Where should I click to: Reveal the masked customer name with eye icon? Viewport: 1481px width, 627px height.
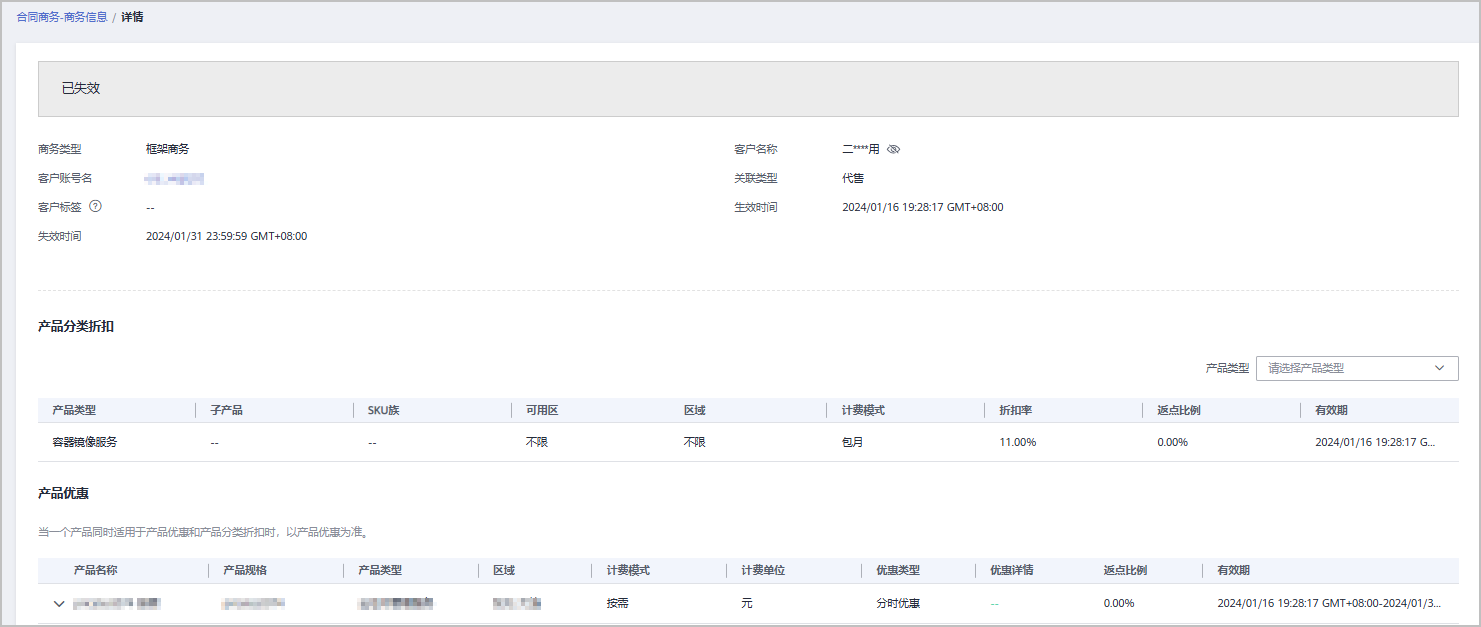[894, 149]
